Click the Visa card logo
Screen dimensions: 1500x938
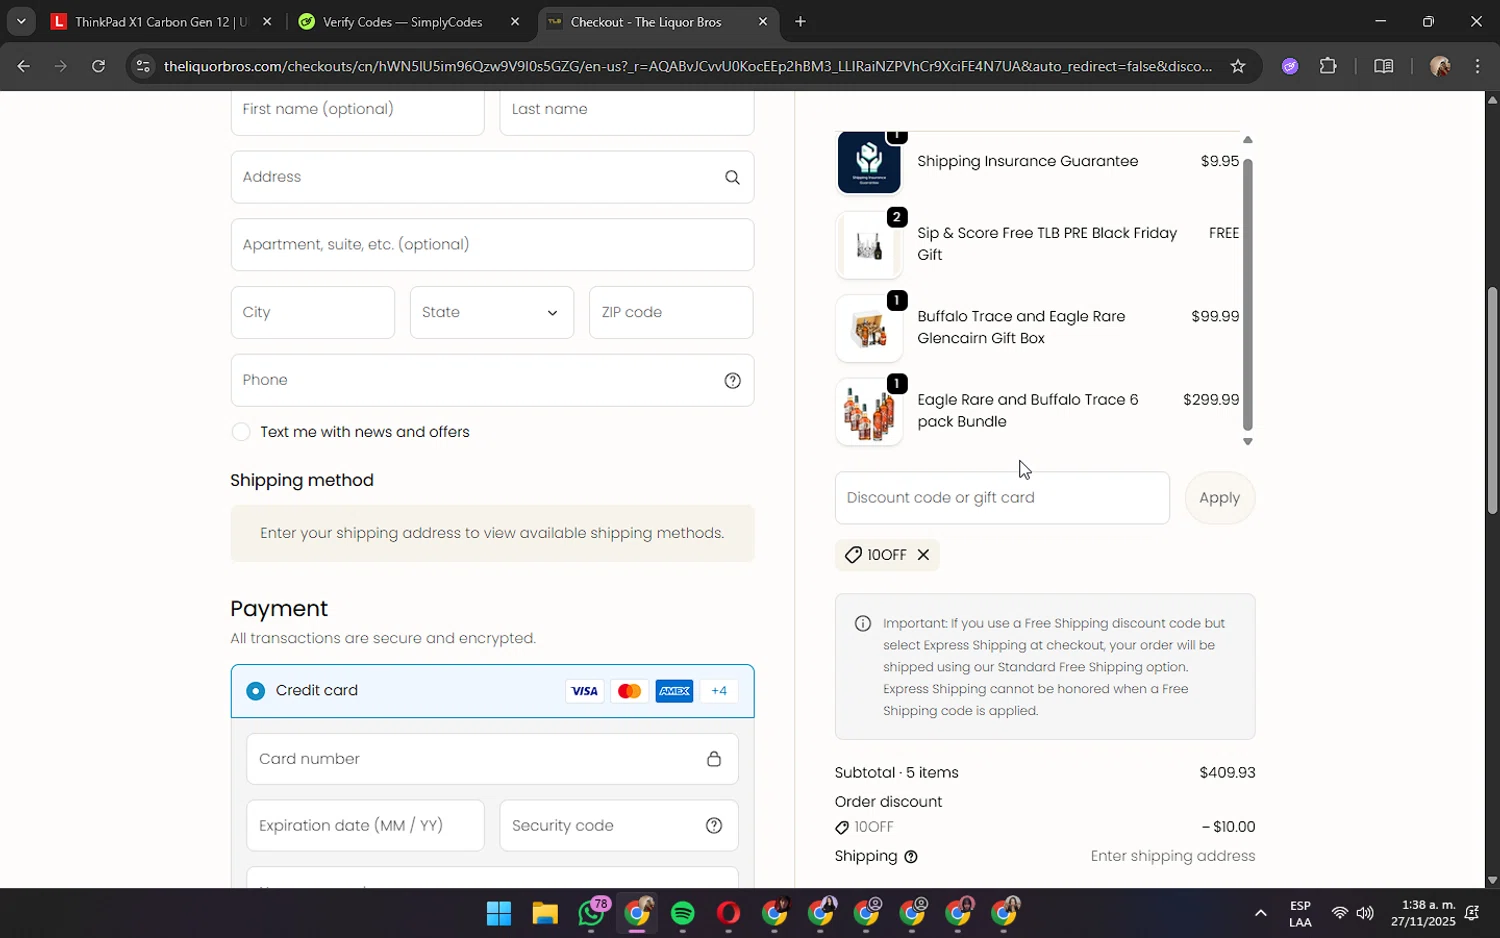tap(584, 691)
